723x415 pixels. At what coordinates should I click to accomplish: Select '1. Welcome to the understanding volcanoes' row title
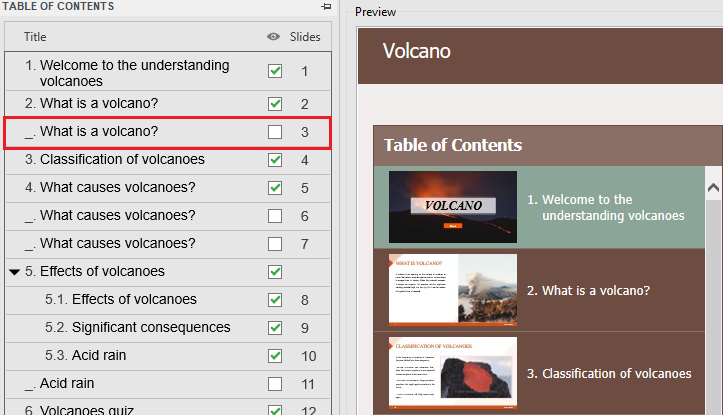(127, 73)
